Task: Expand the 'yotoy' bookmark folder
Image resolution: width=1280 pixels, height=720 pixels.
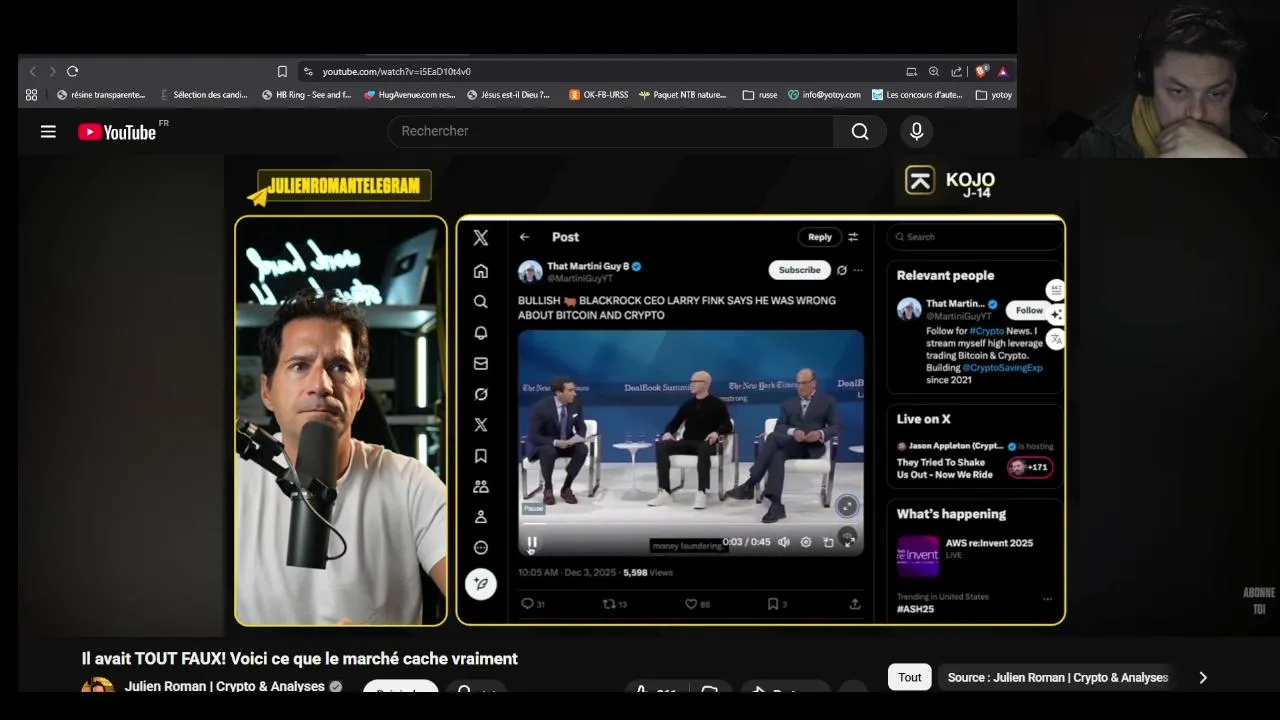Action: (x=994, y=95)
